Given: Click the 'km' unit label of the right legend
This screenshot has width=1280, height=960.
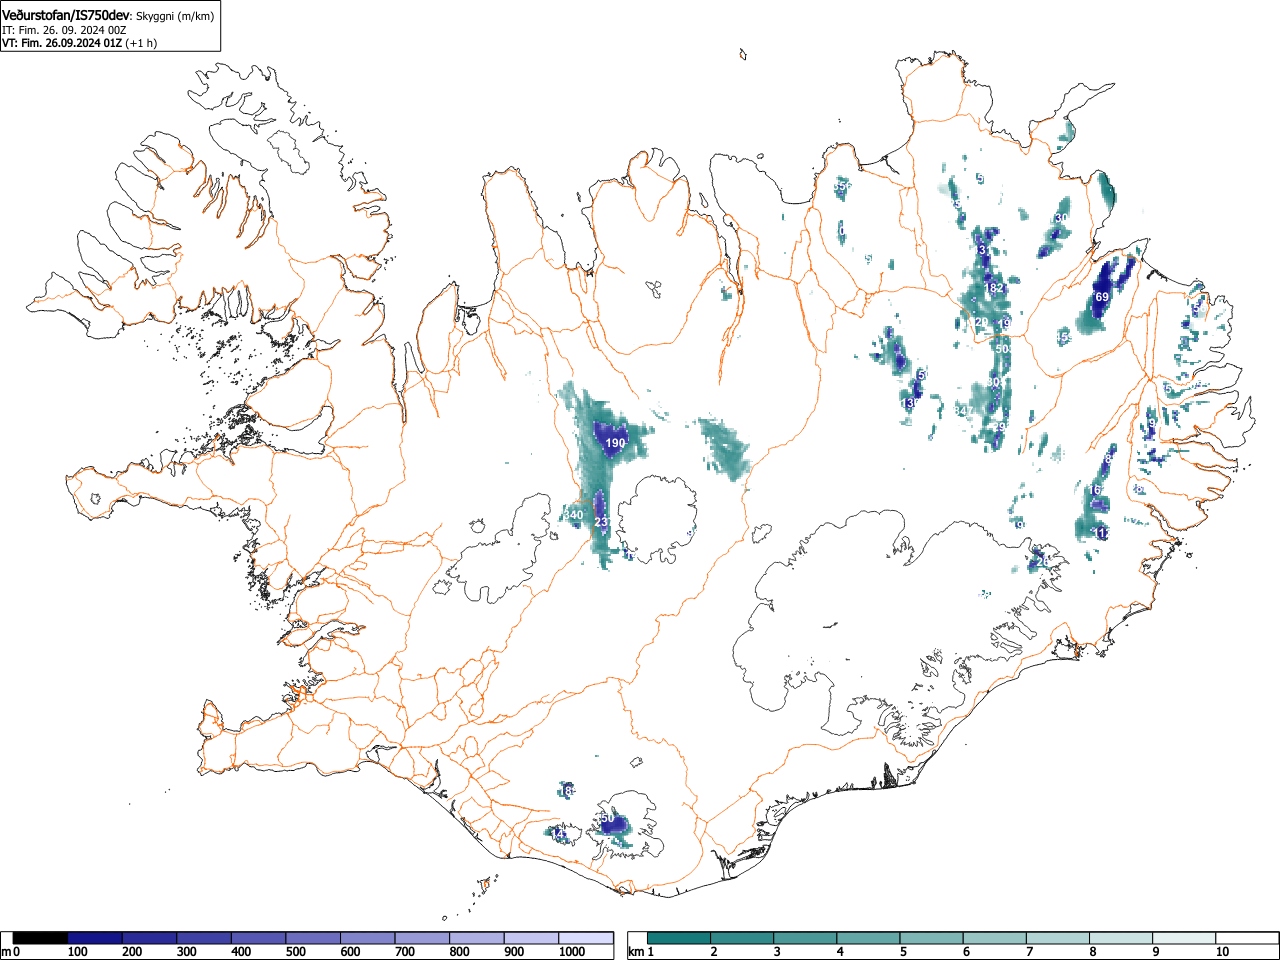Looking at the screenshot, I should (x=636, y=952).
